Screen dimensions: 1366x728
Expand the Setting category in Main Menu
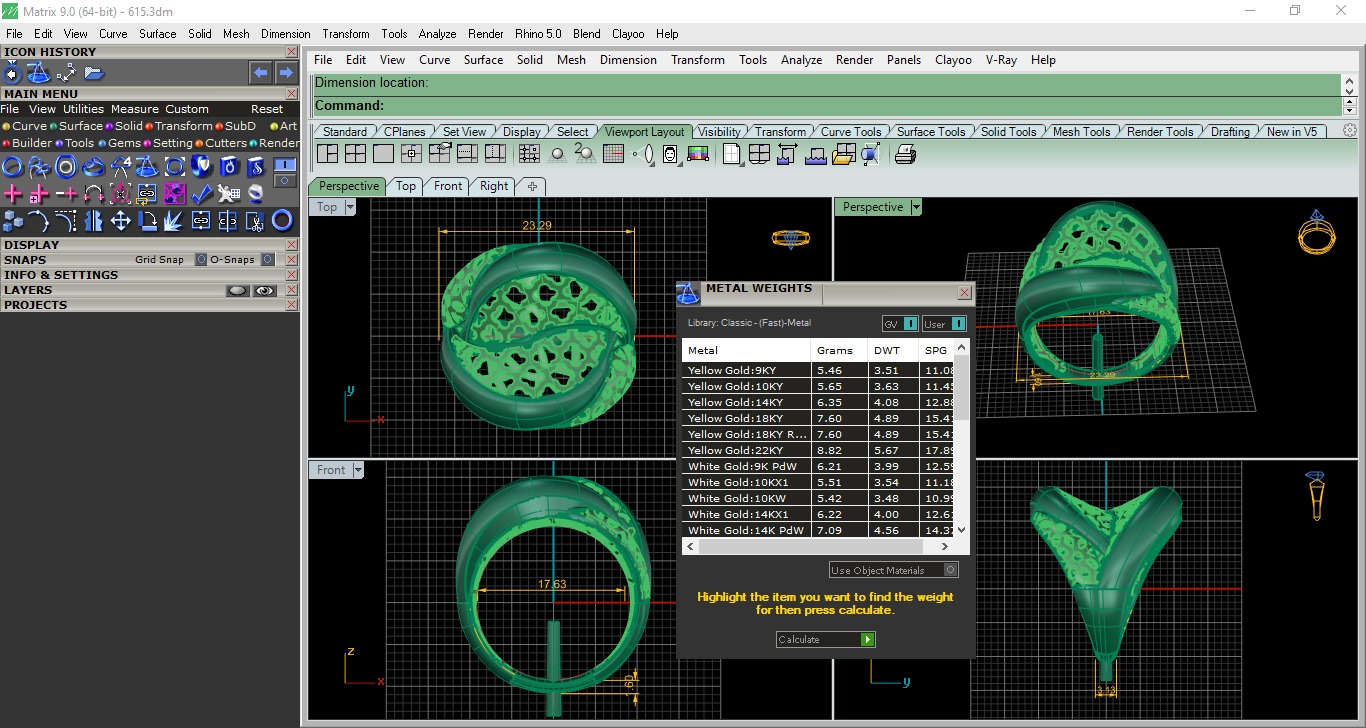click(167, 143)
